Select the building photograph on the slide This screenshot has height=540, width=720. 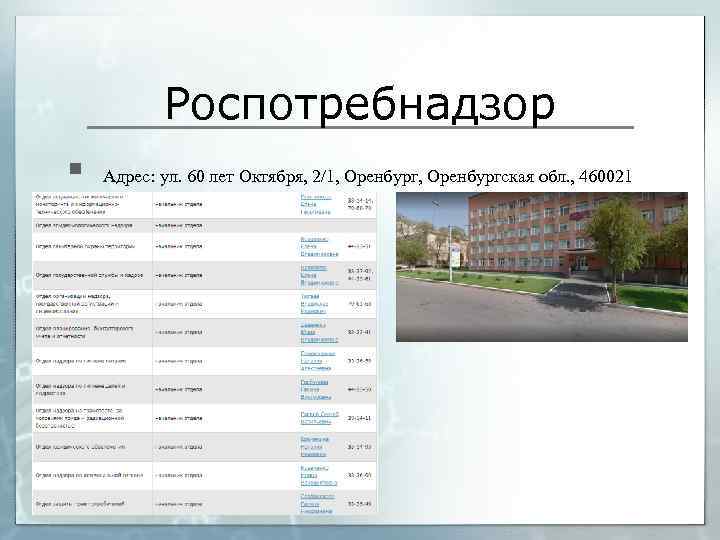click(x=542, y=267)
